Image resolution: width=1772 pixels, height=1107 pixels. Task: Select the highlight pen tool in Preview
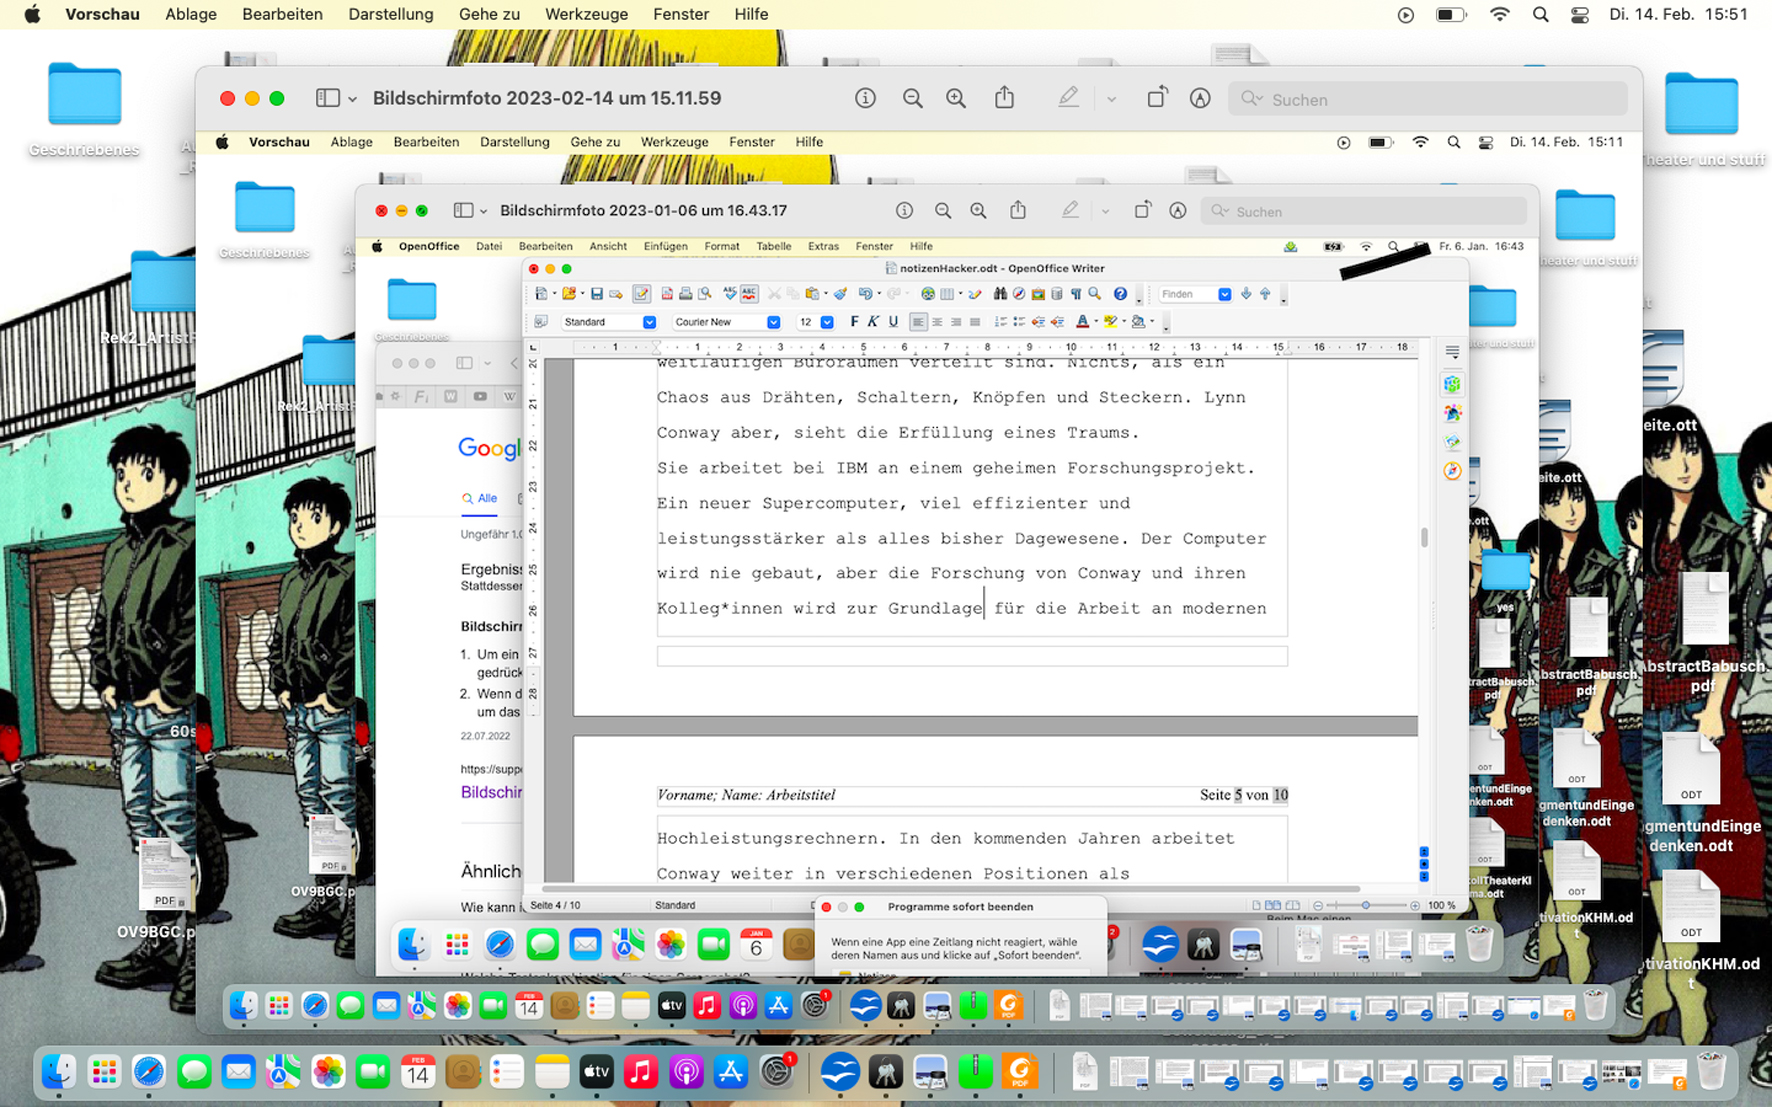pos(1068,98)
